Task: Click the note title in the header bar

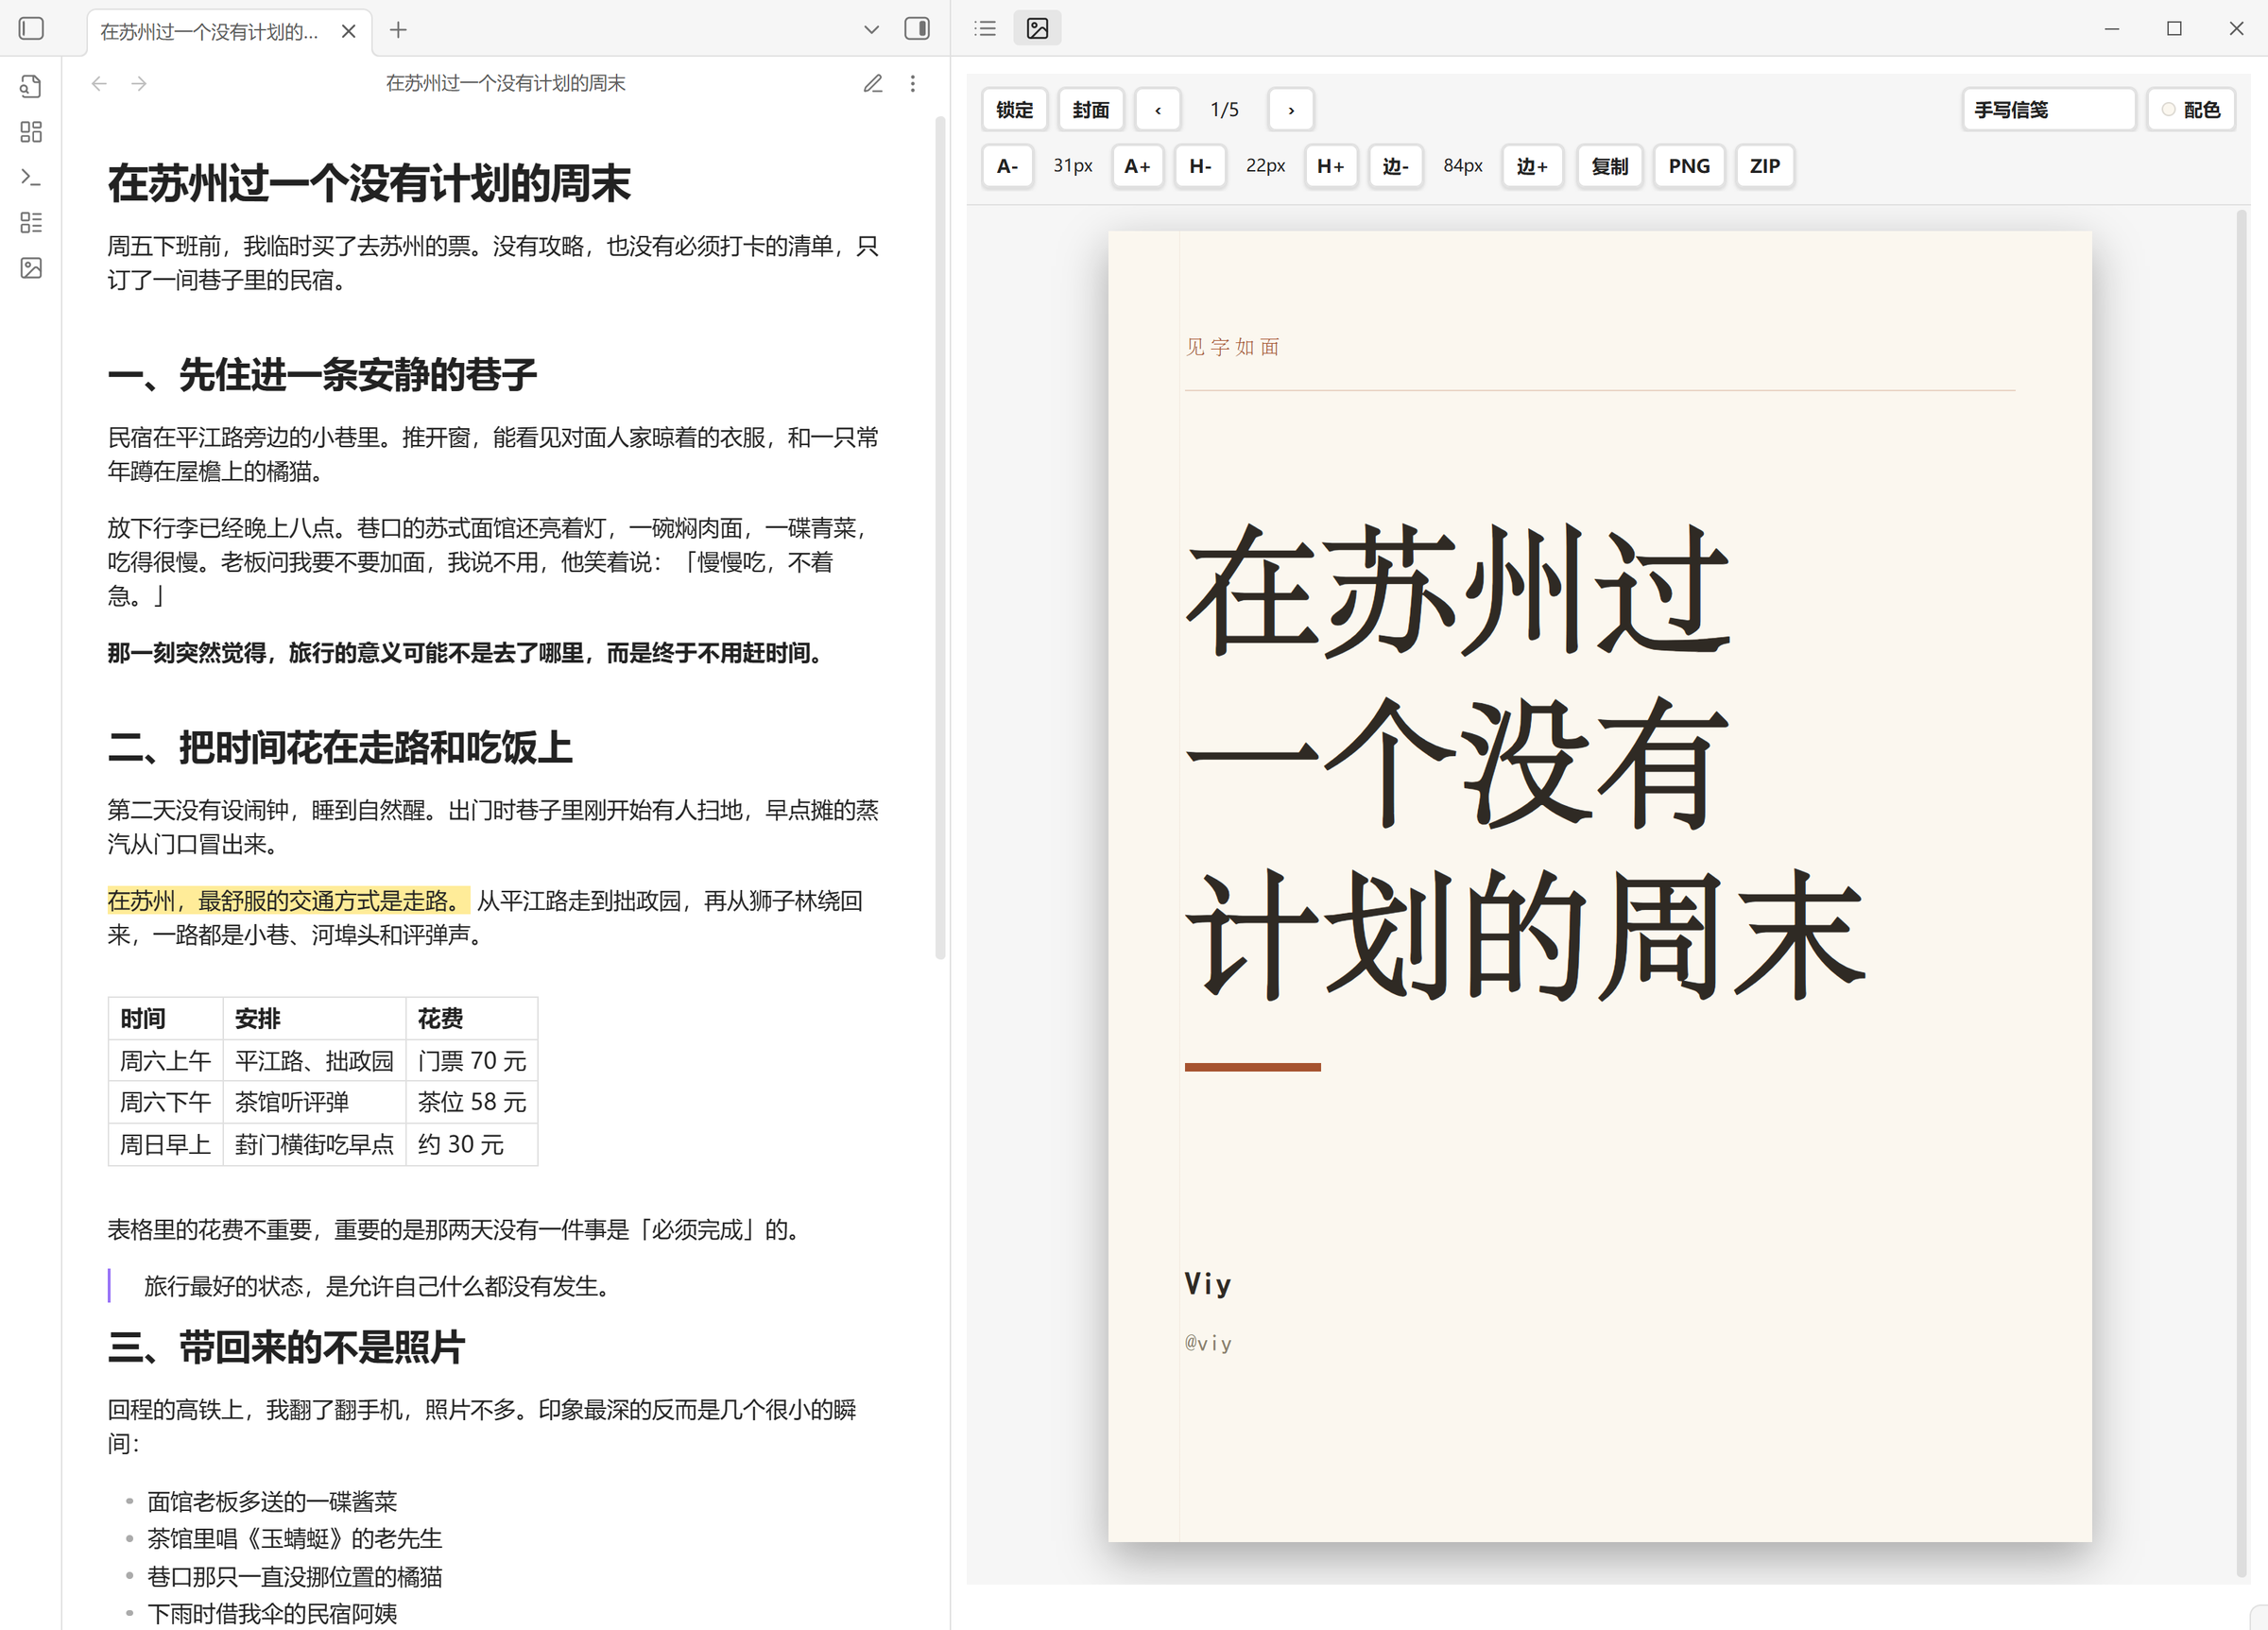Action: tap(505, 84)
